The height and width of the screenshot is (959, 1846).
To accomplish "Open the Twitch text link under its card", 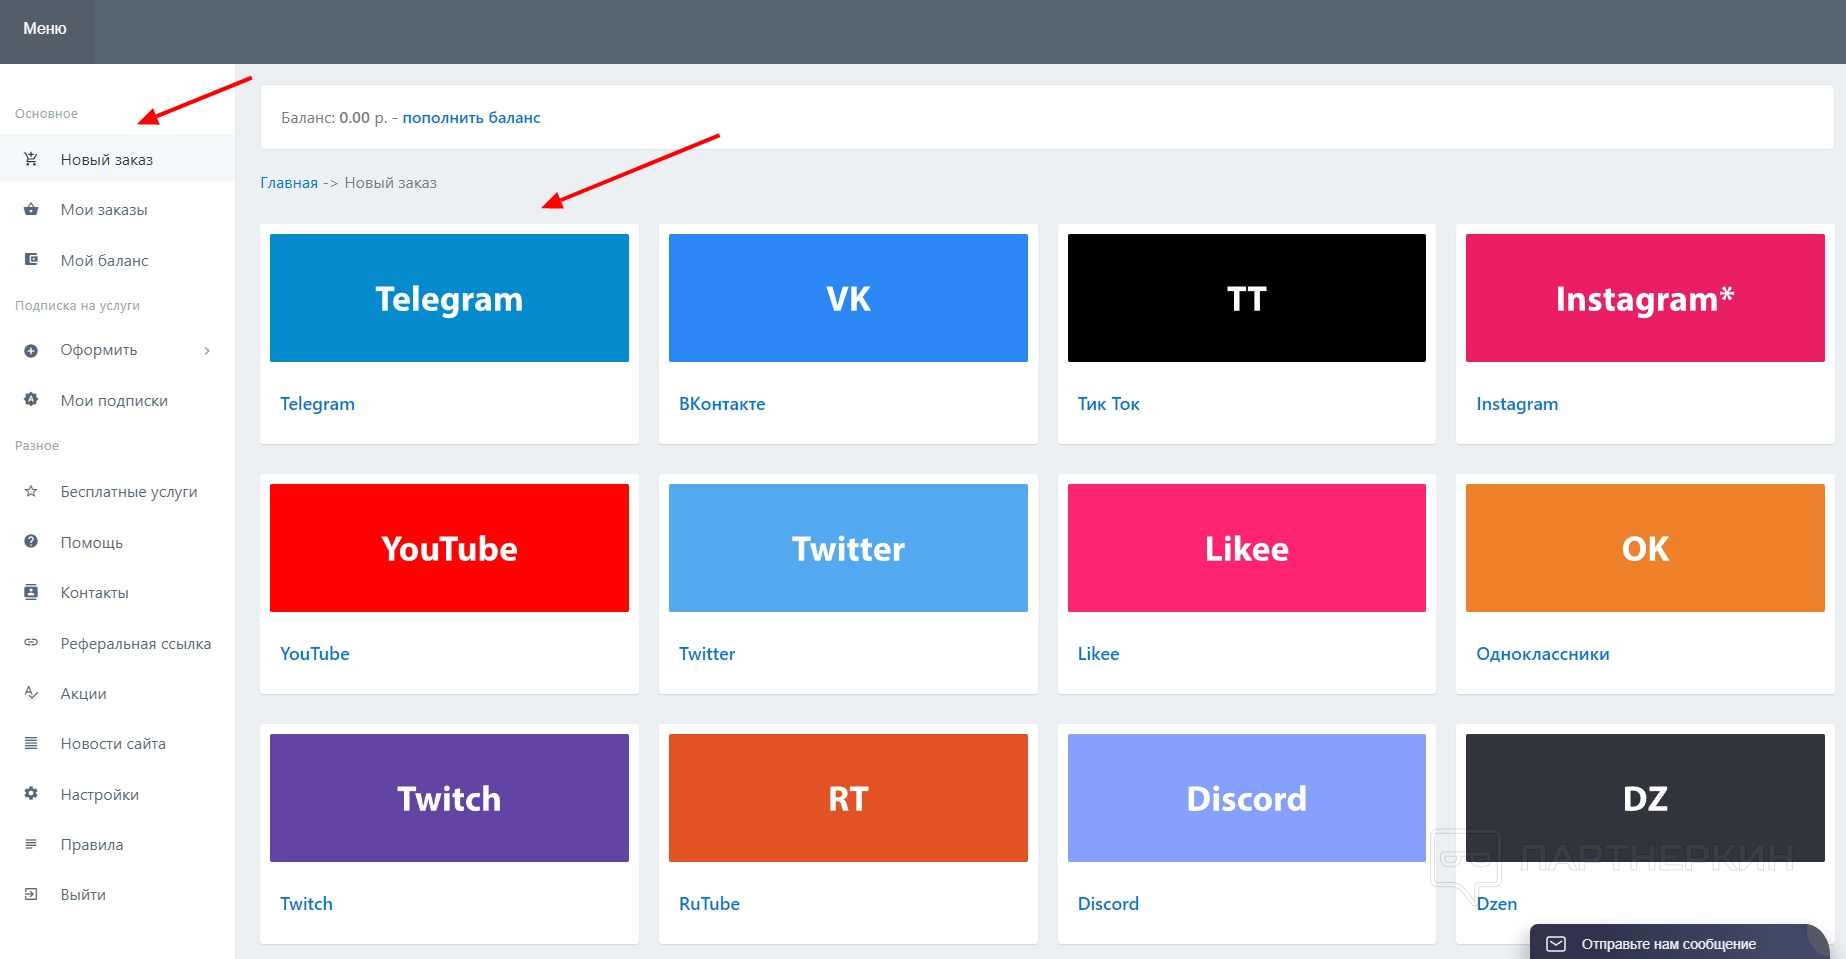I will [x=306, y=903].
